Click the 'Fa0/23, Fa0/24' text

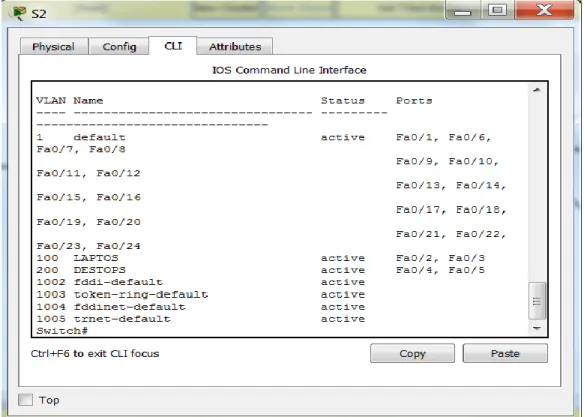click(x=89, y=246)
